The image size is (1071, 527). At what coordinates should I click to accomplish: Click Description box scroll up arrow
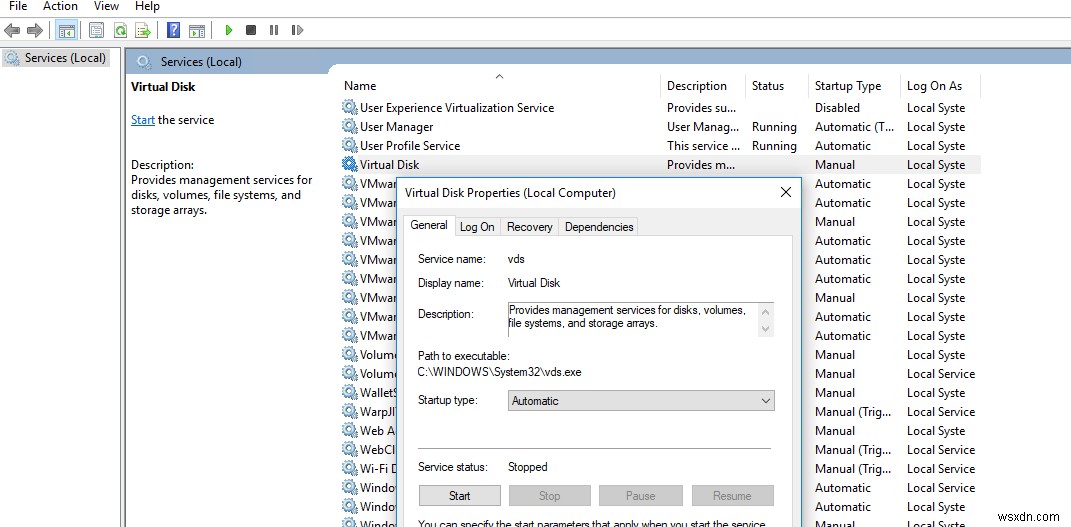pyautogui.click(x=766, y=312)
